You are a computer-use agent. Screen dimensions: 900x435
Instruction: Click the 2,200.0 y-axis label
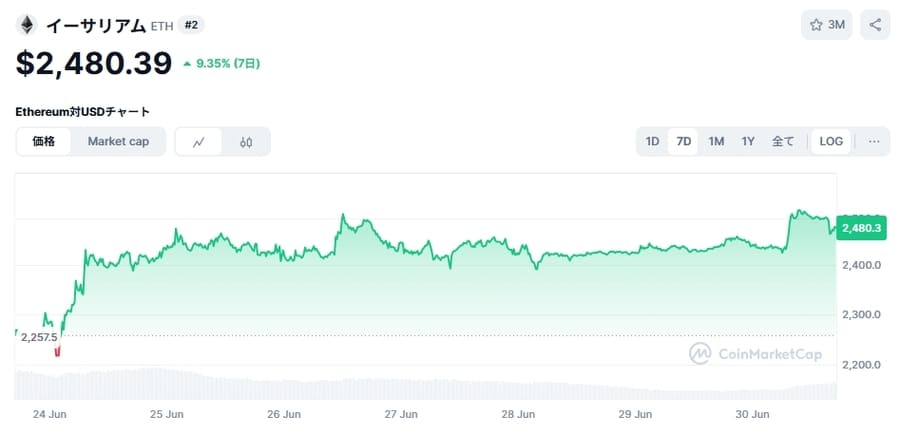[x=861, y=364]
